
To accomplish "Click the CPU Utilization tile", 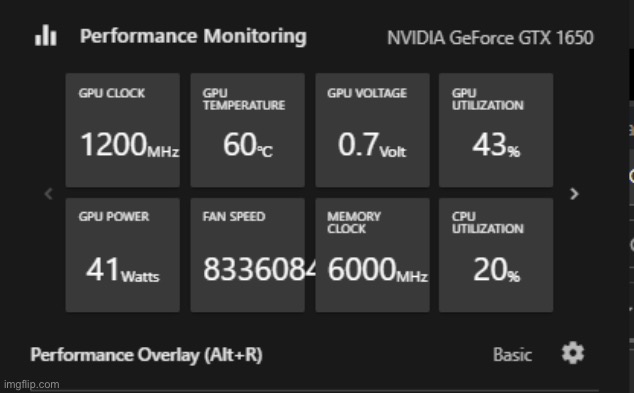I will pyautogui.click(x=496, y=255).
